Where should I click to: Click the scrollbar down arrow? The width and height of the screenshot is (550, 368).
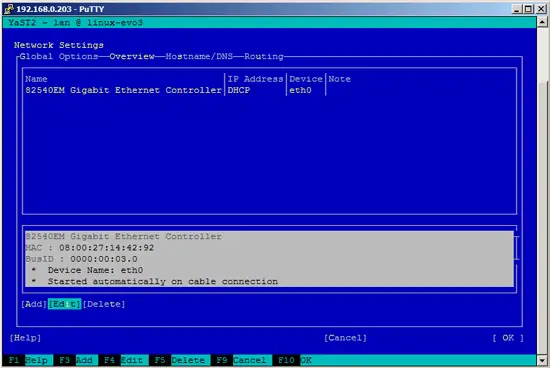(542, 360)
